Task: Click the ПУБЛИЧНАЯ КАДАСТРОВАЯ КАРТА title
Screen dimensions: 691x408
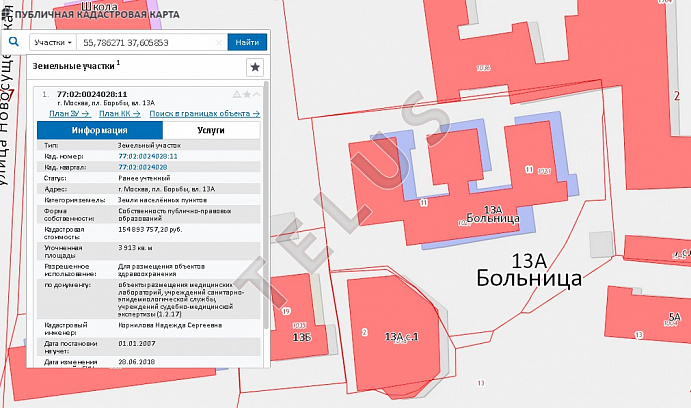Action: coord(97,15)
